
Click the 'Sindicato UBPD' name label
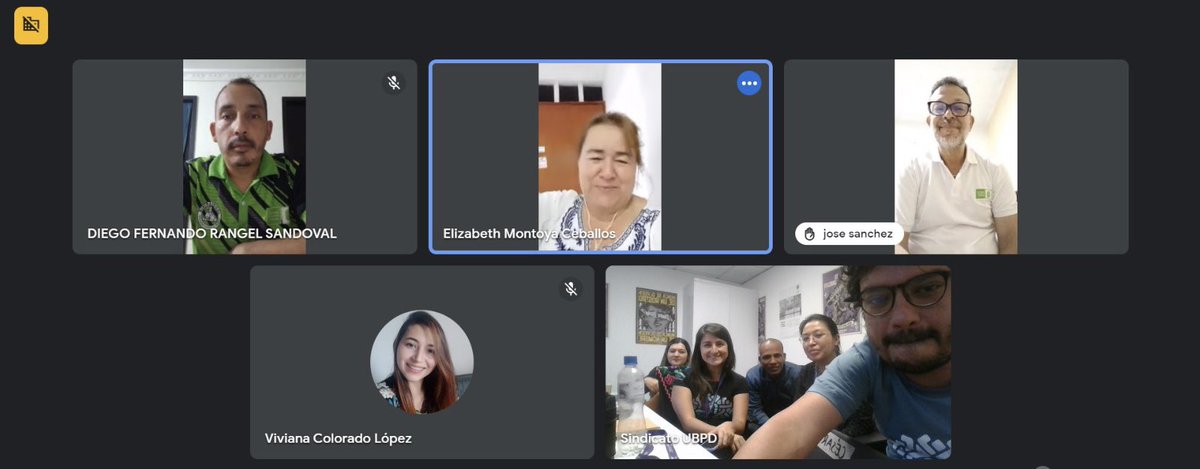click(x=668, y=438)
